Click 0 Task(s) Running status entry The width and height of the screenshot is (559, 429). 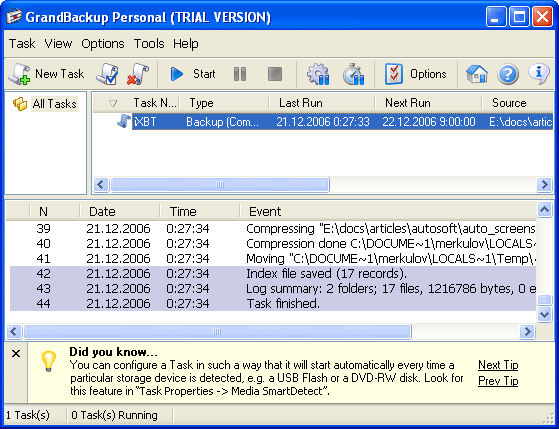point(114,415)
